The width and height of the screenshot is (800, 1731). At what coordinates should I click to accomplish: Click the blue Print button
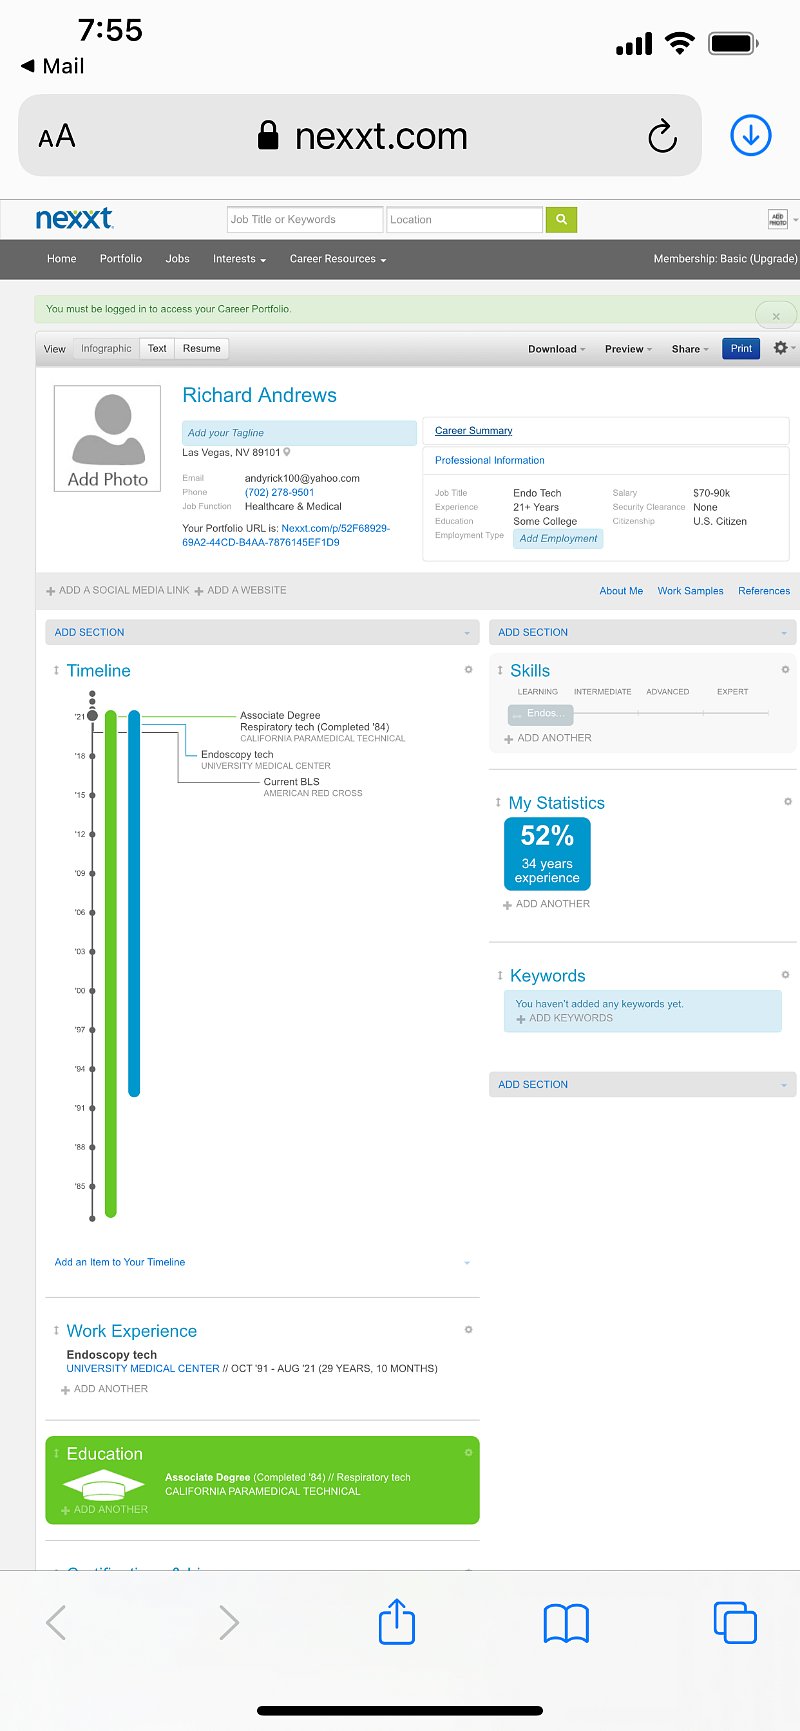[x=741, y=349]
